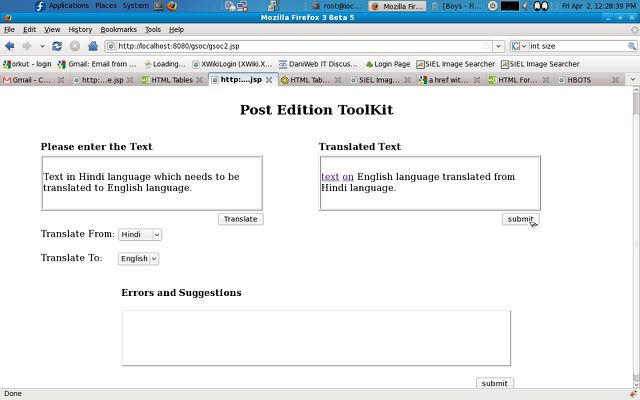Expand the Translate To language dropdown

[138, 258]
